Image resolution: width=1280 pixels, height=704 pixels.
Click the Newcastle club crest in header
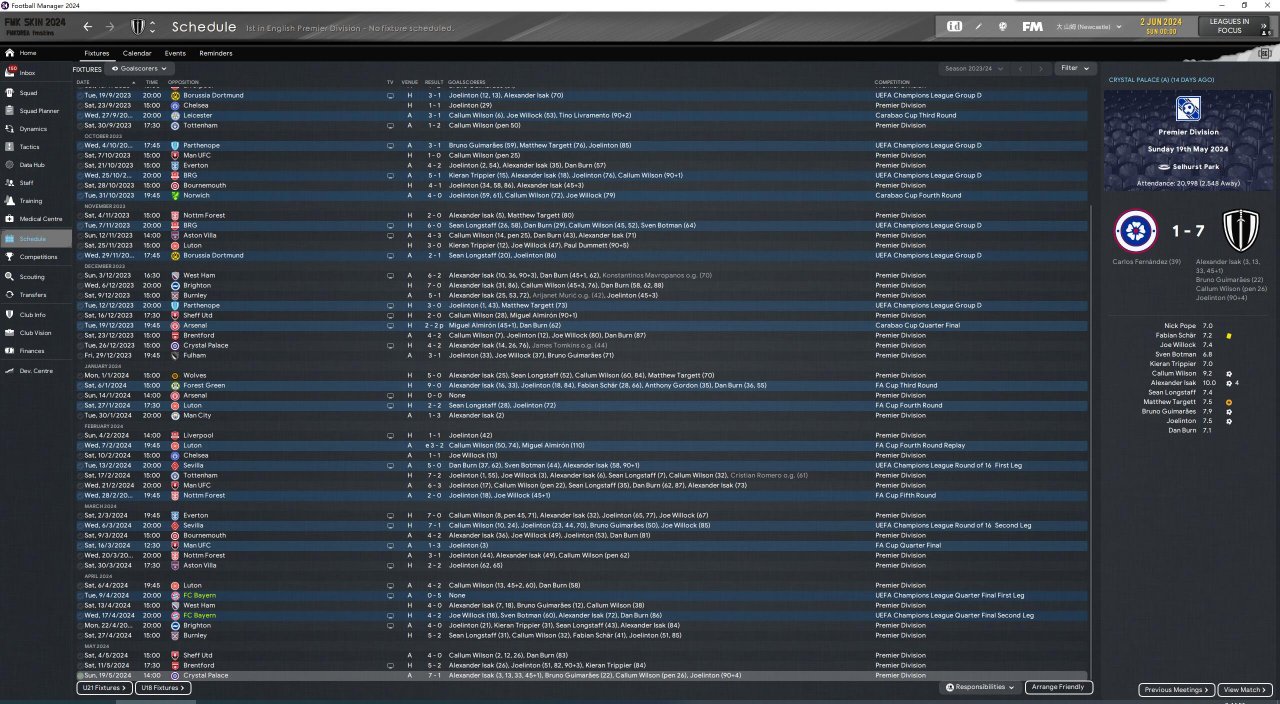coord(139,27)
